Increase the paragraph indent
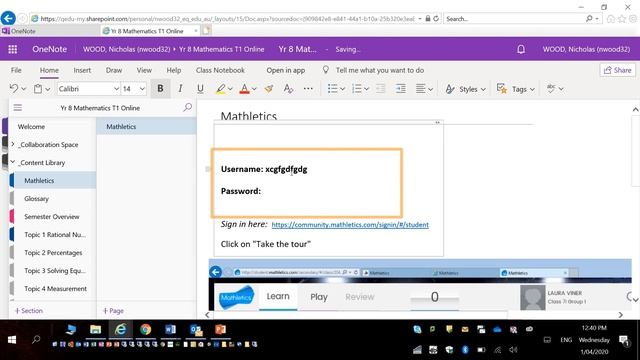 (400, 89)
